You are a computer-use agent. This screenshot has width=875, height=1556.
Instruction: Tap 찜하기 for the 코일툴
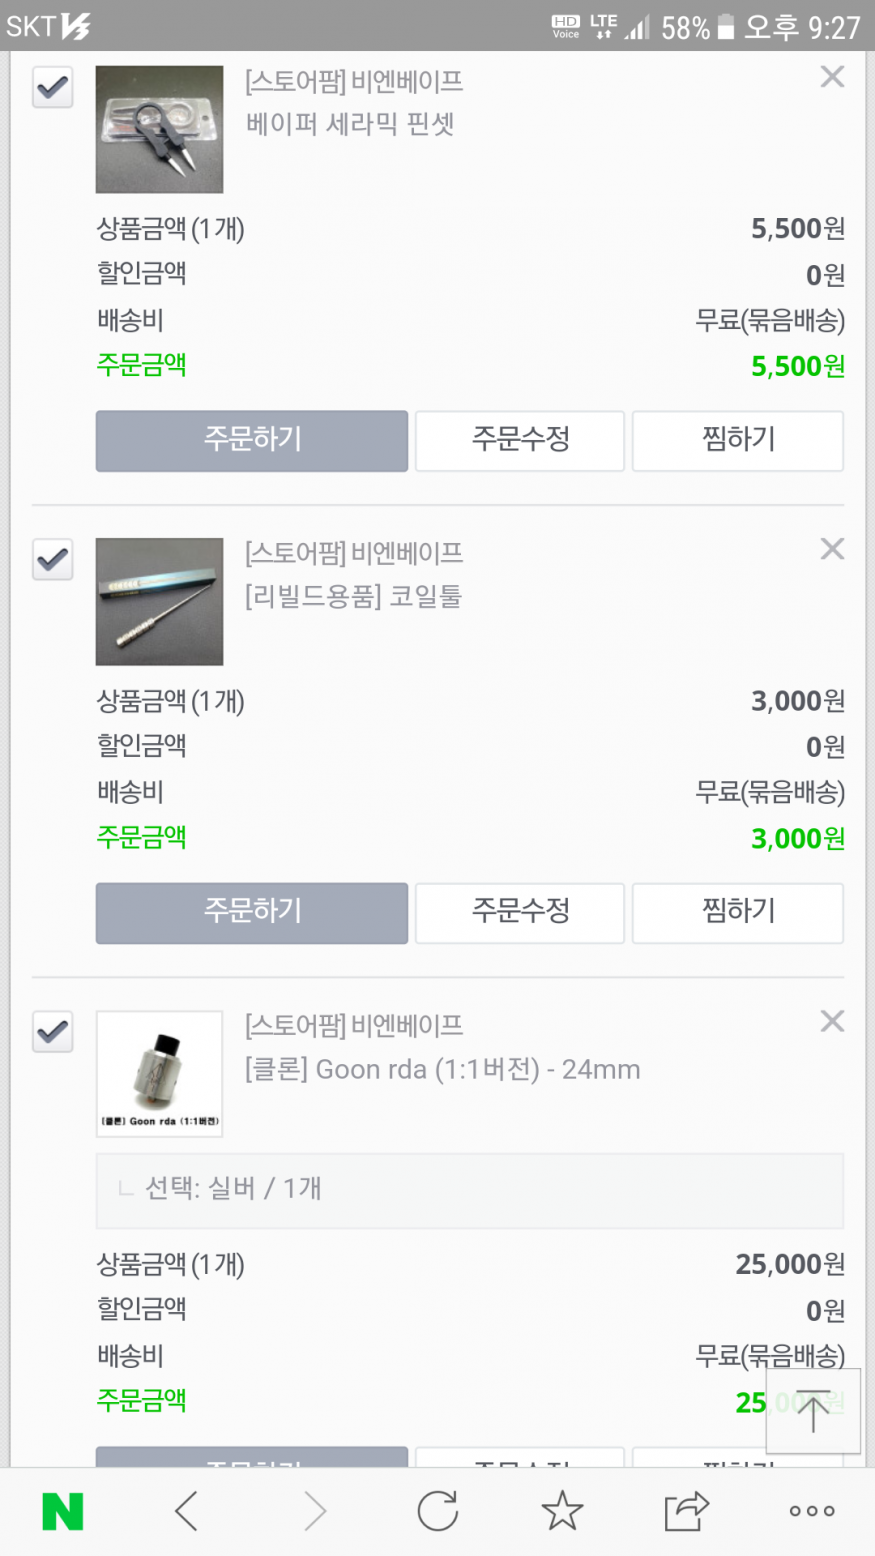pyautogui.click(x=738, y=912)
